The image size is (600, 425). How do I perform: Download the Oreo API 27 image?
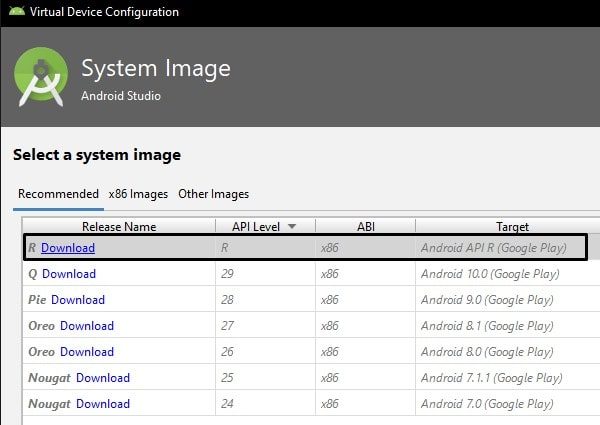(87, 326)
